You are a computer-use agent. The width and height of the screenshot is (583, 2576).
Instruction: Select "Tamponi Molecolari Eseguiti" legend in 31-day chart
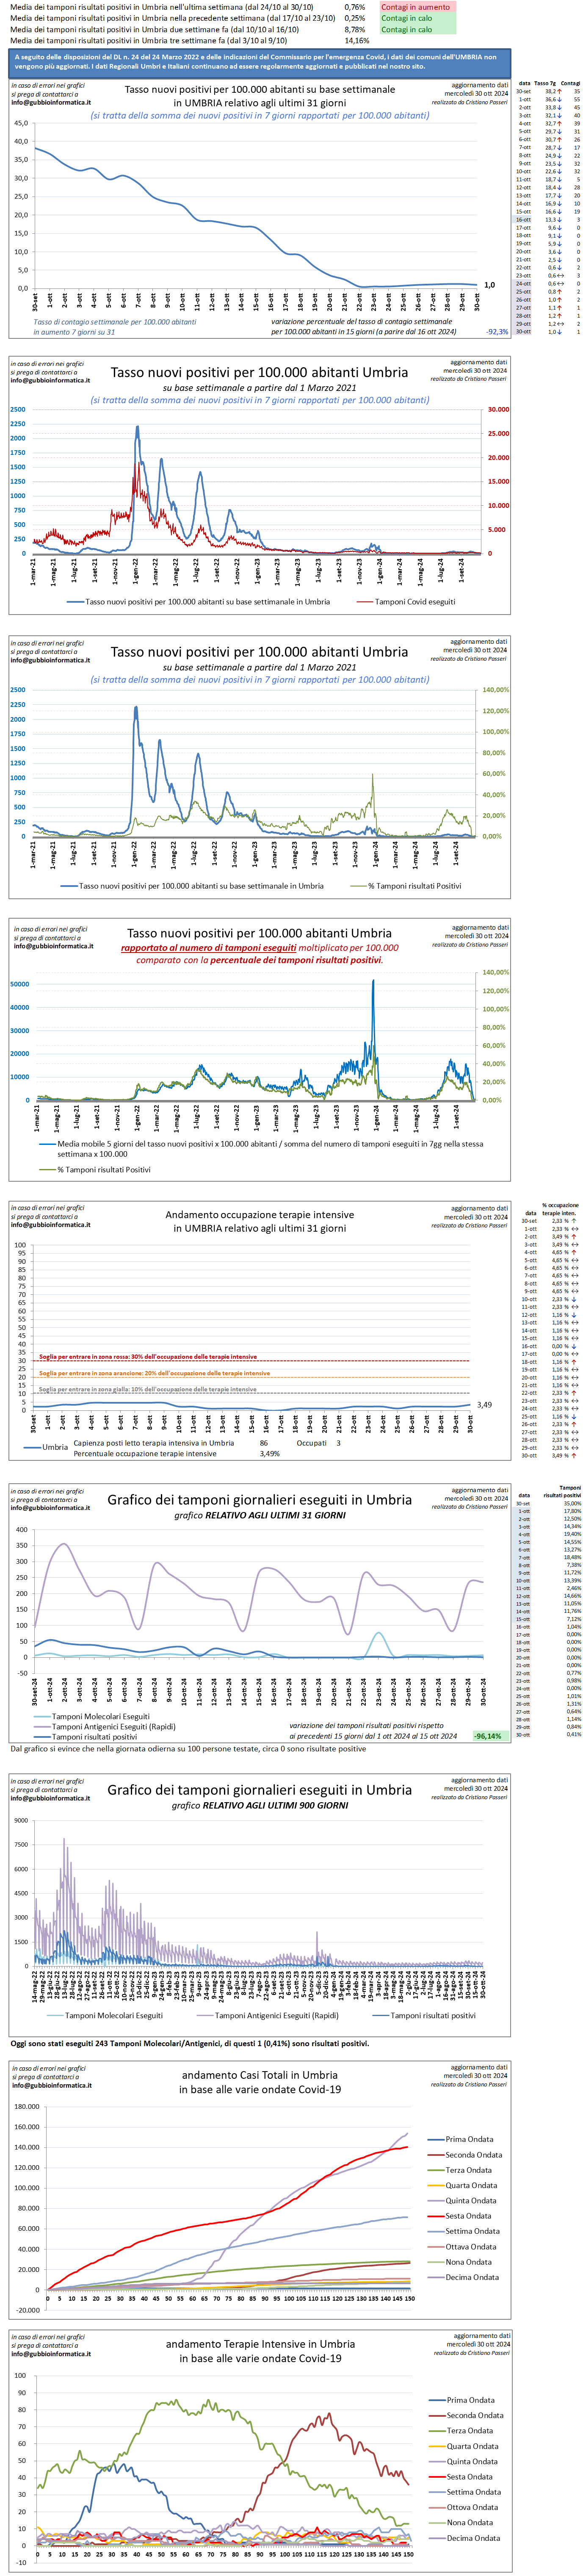(100, 1716)
